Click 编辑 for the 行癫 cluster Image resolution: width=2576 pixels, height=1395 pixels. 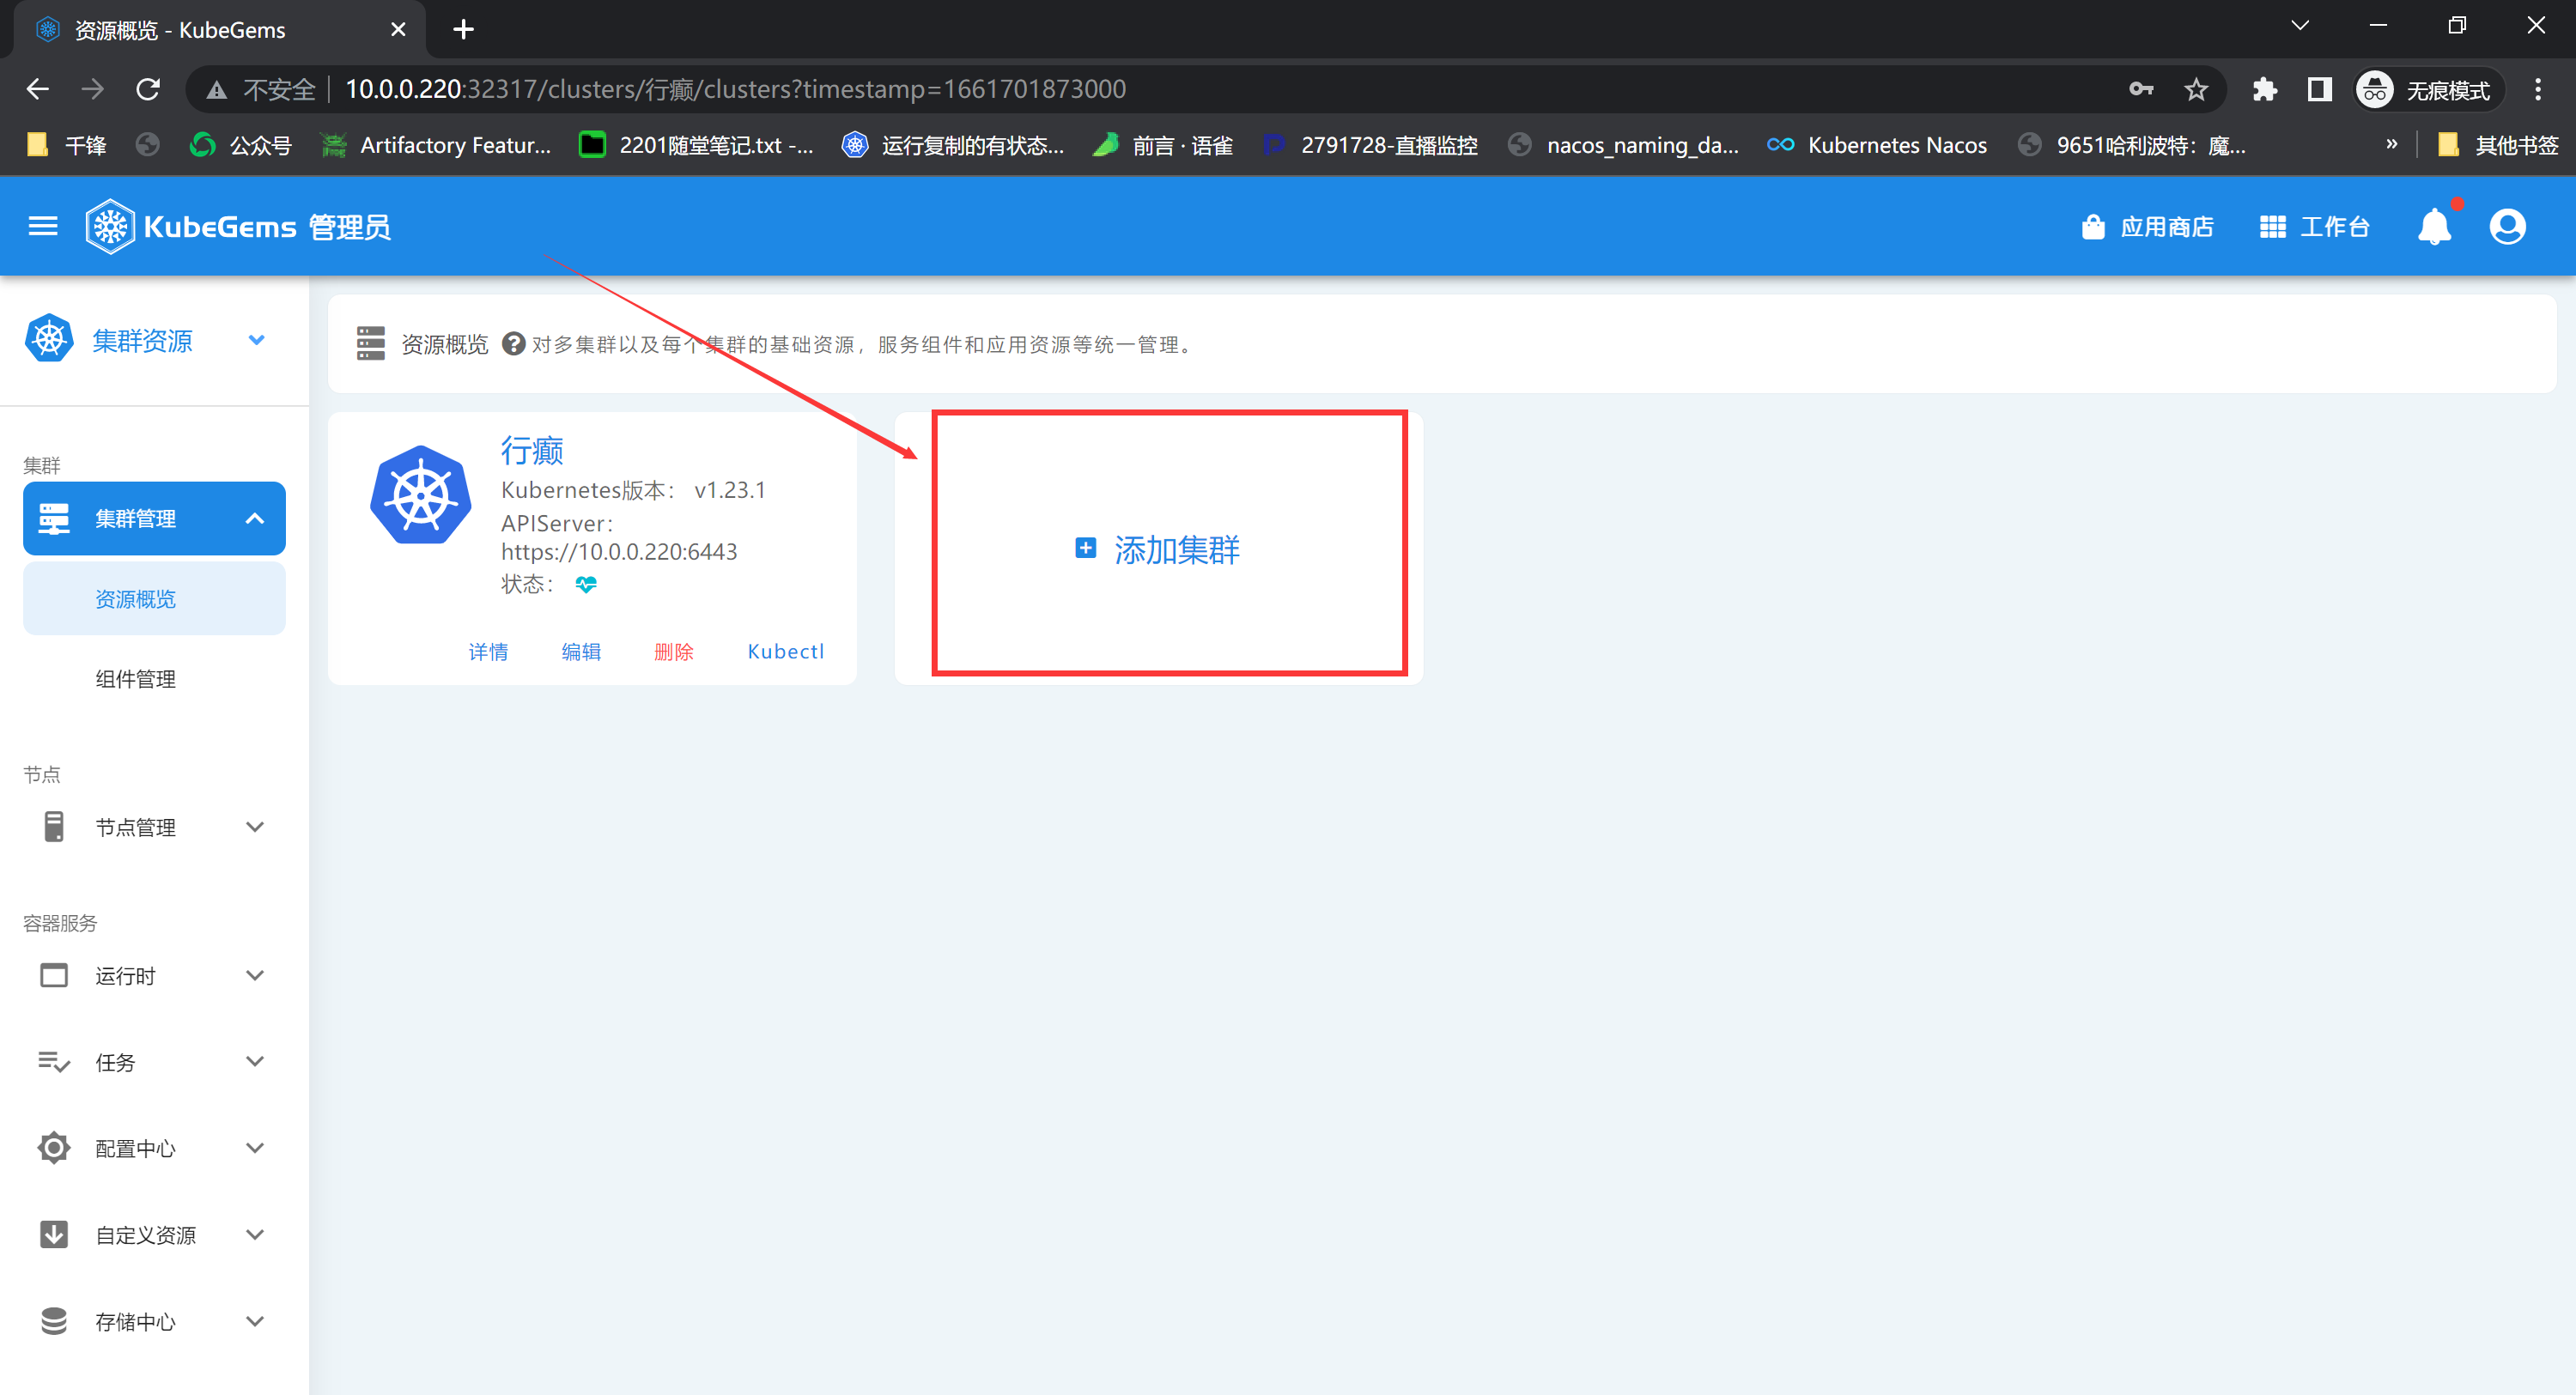click(x=581, y=652)
